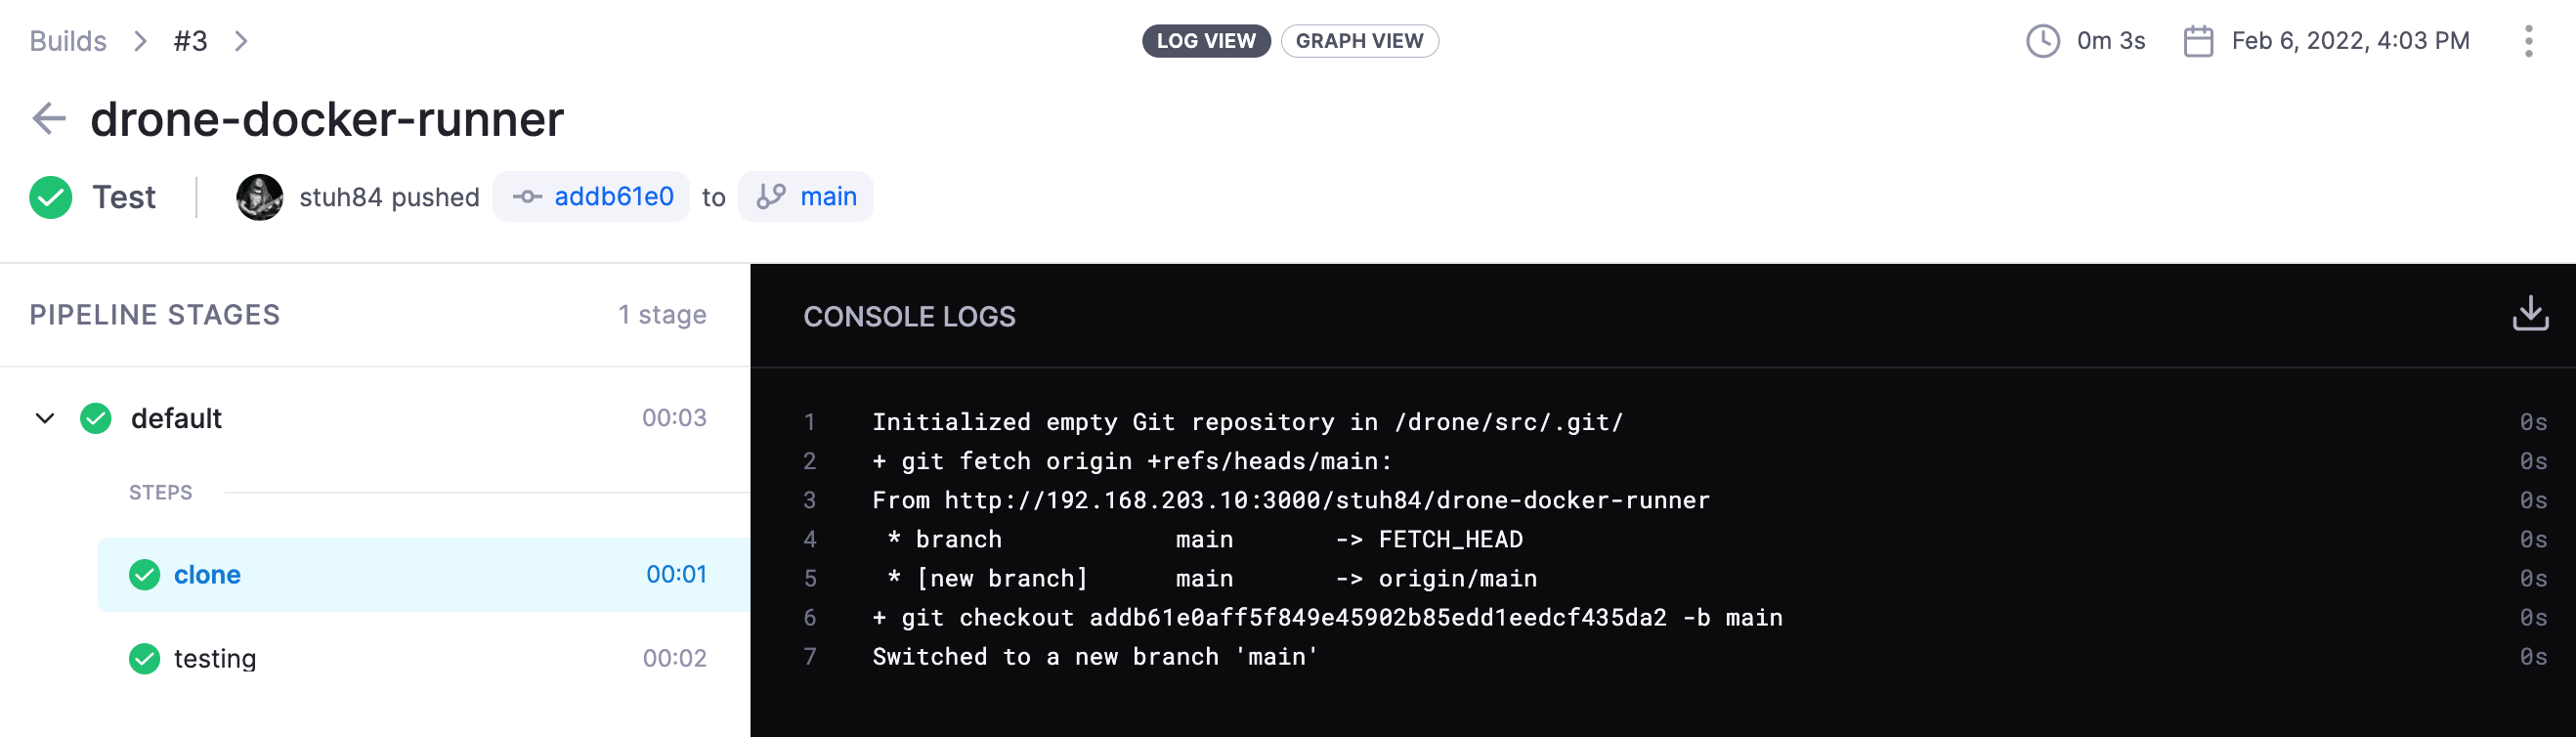Image resolution: width=2576 pixels, height=737 pixels.
Task: Download the console logs
Action: click(x=2529, y=313)
